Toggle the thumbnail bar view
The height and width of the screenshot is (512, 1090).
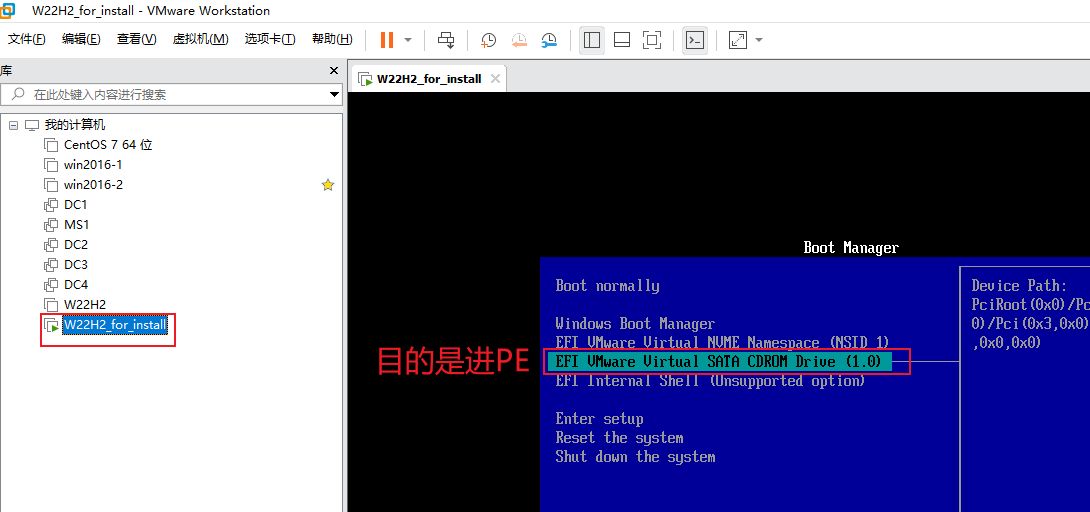coord(621,40)
